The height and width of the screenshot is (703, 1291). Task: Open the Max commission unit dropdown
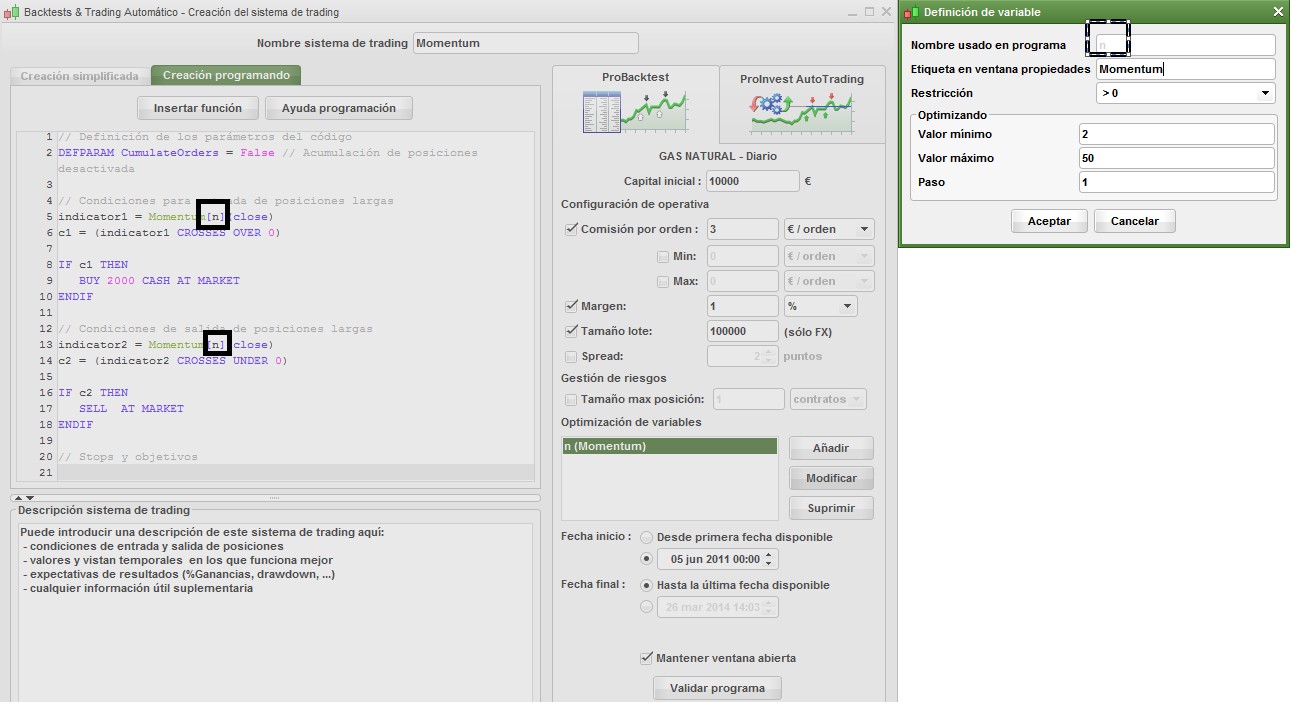click(x=829, y=281)
